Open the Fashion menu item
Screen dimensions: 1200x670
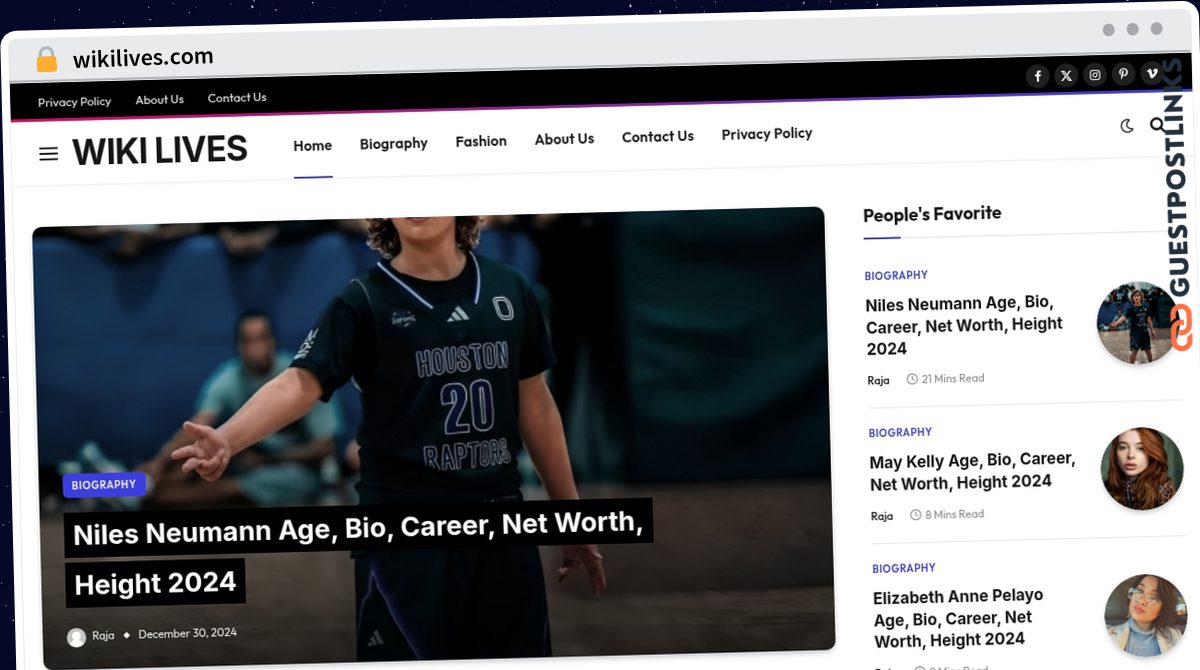481,142
